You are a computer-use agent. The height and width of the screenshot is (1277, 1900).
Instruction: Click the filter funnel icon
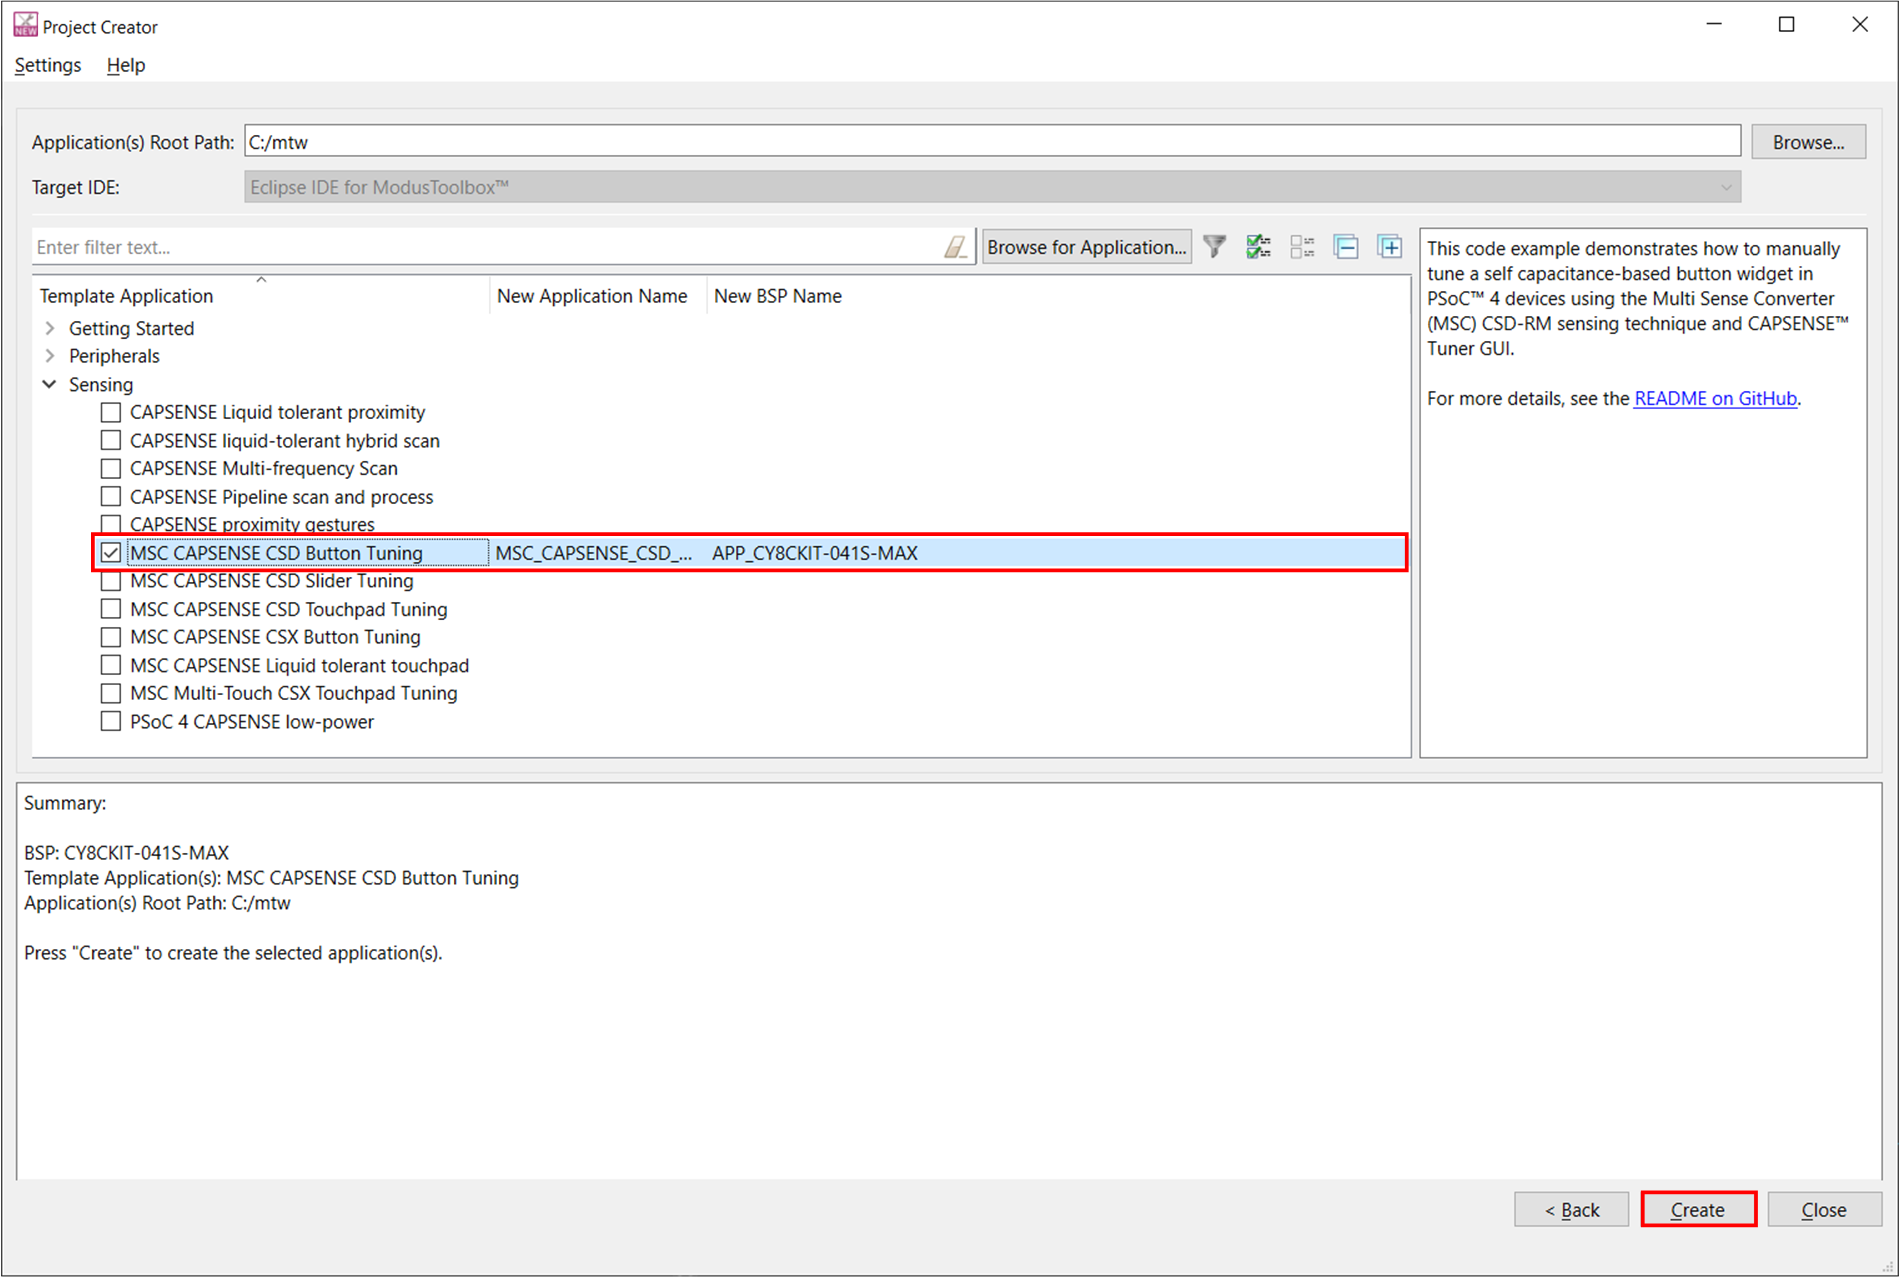pos(1214,247)
